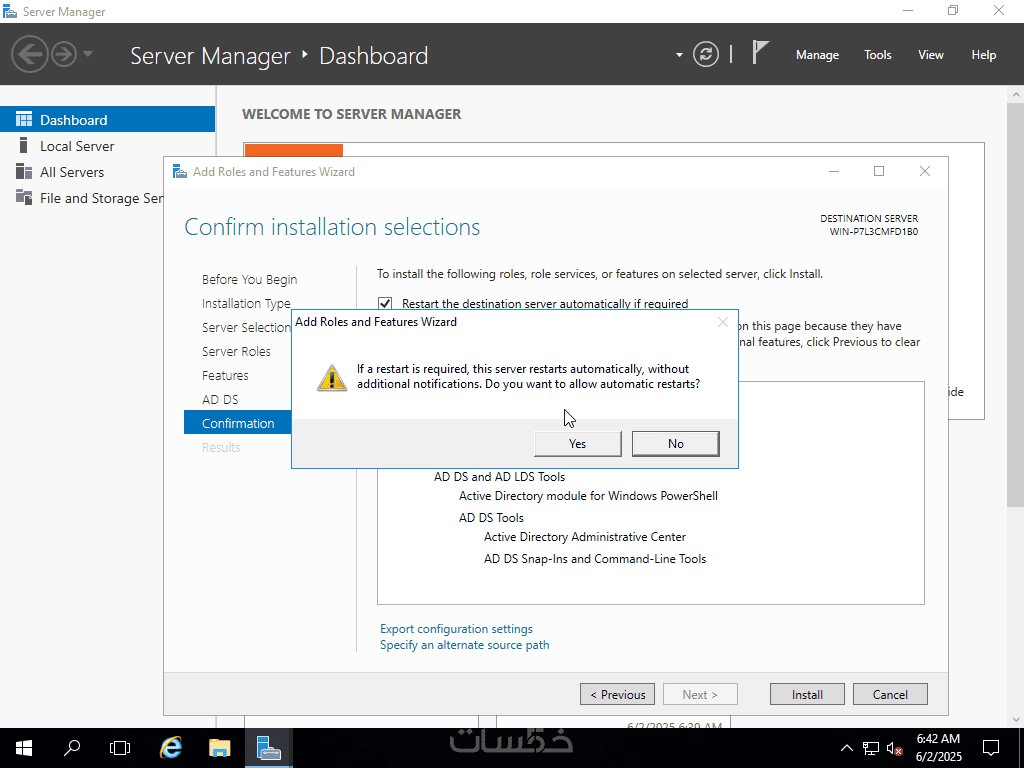This screenshot has width=1024, height=768.
Task: Click the muted volume icon in tray
Action: tap(894, 748)
